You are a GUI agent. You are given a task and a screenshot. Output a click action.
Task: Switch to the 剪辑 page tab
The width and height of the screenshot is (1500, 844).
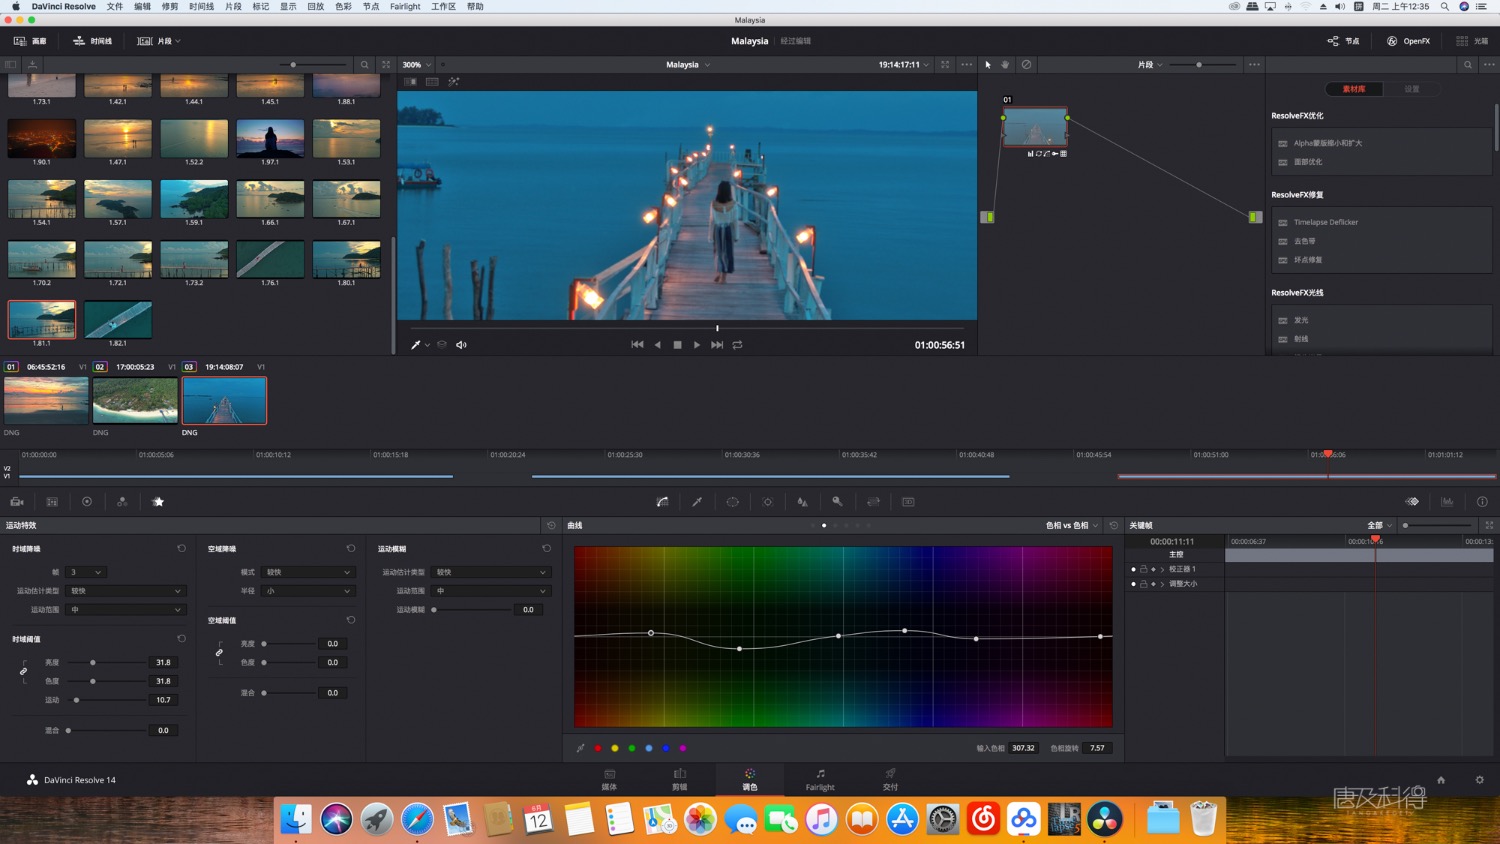point(680,780)
